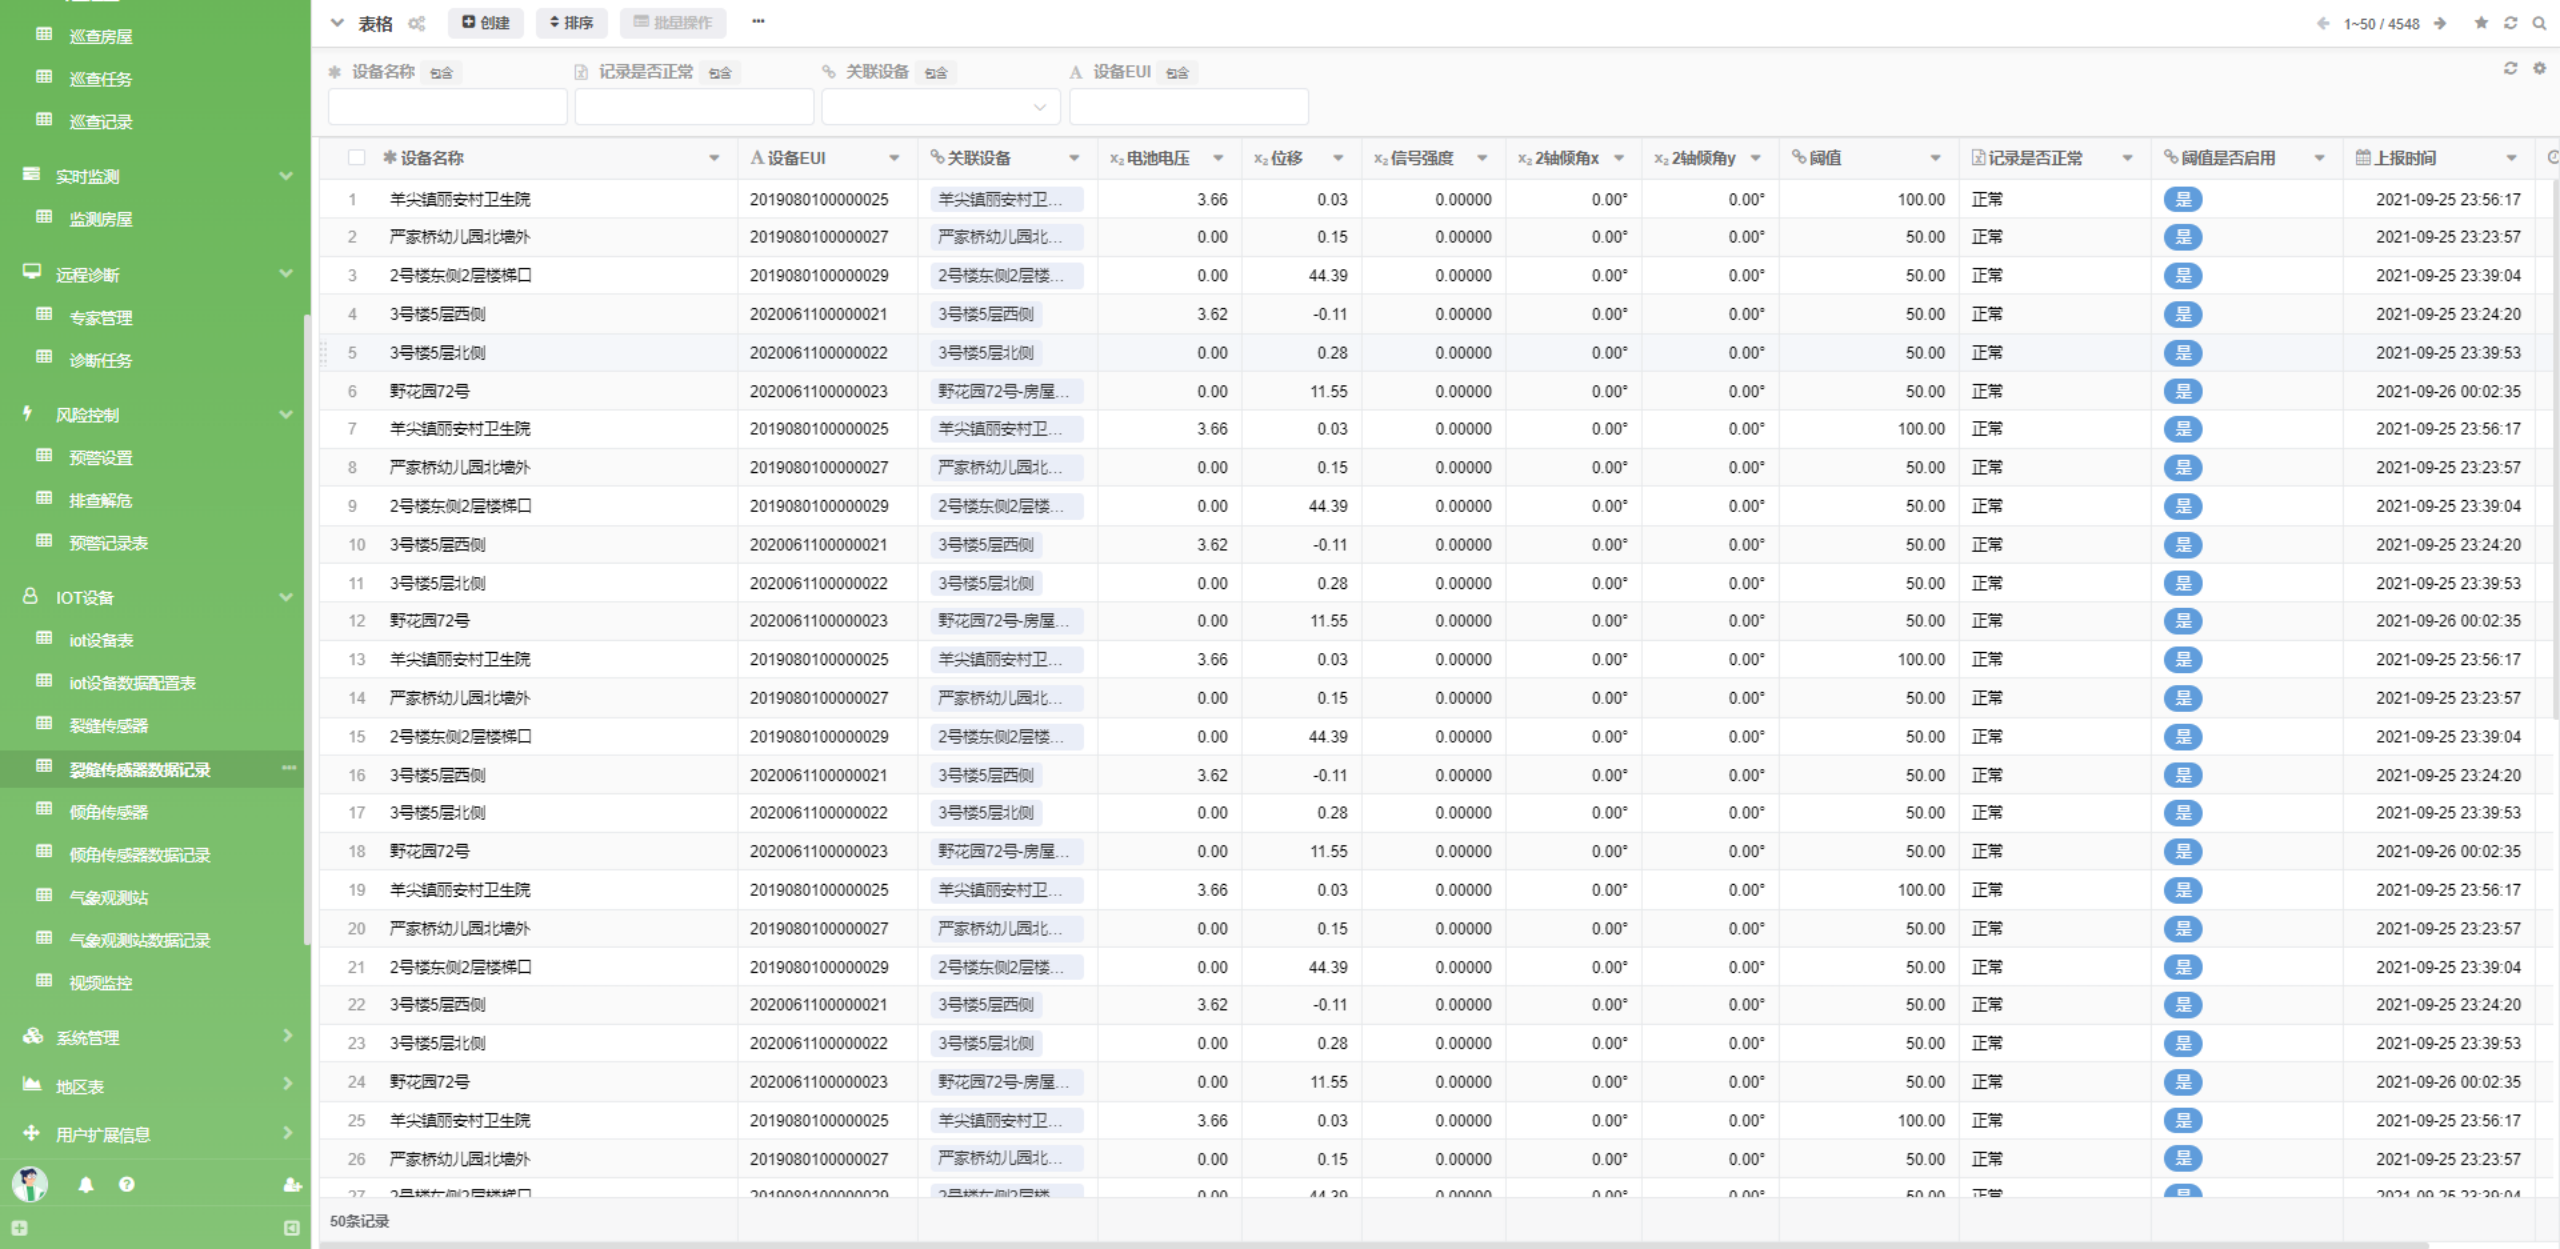This screenshot has width=2560, height=1249.
Task: Click the 用户扩展信息 puzzle icon
Action: [31, 1133]
